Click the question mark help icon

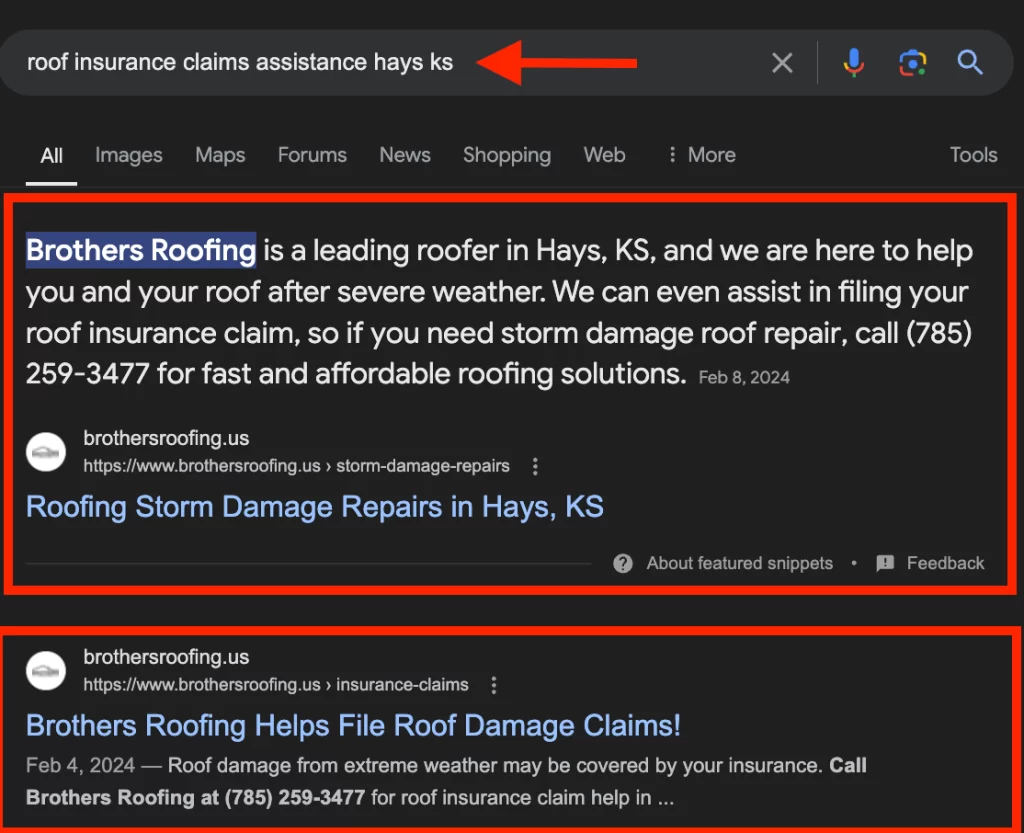(622, 563)
